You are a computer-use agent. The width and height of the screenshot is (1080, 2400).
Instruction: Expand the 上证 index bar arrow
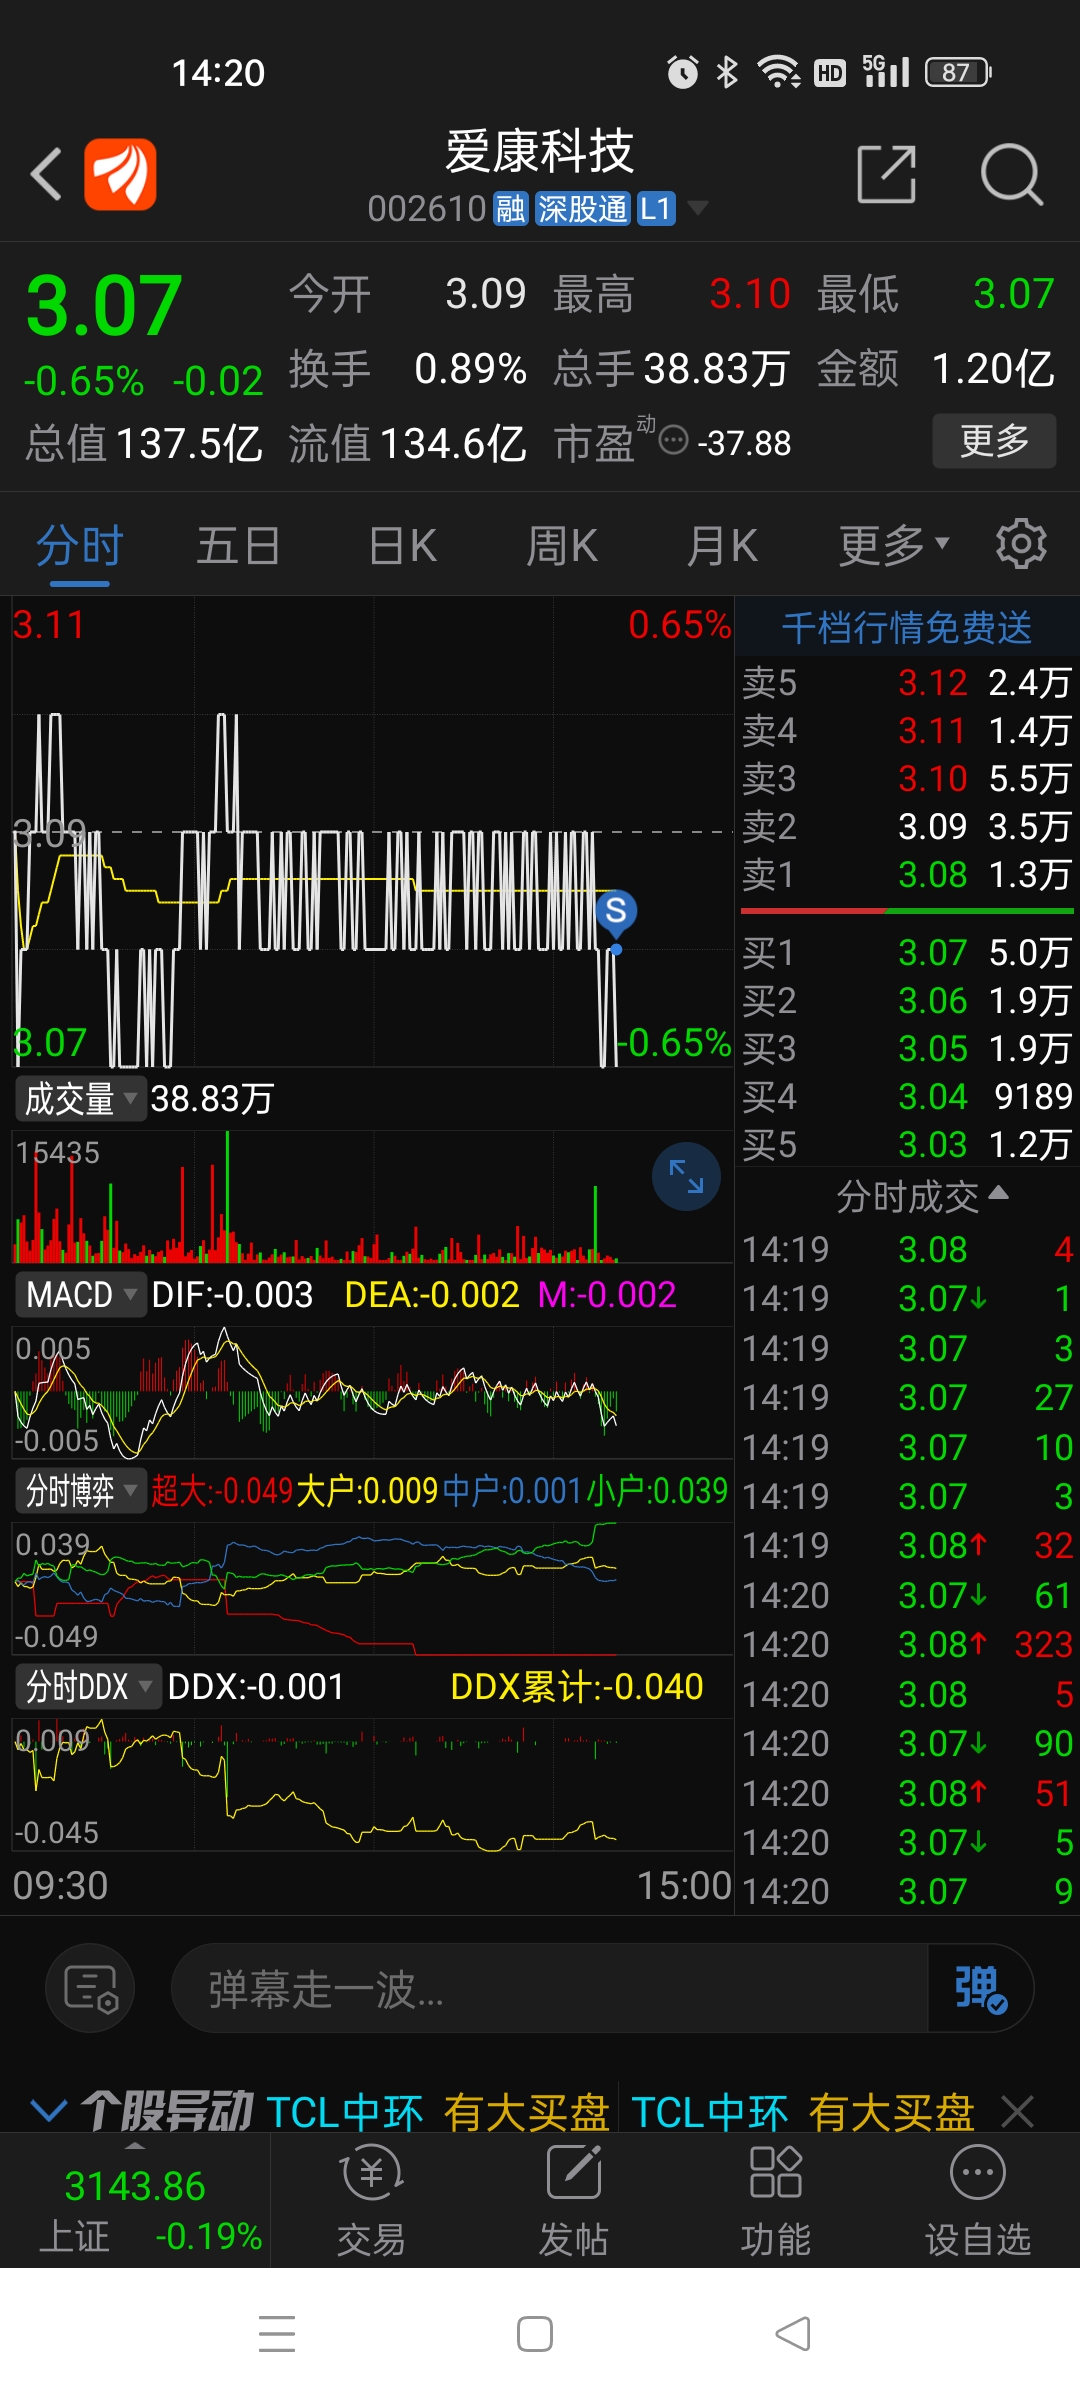coord(135,2145)
